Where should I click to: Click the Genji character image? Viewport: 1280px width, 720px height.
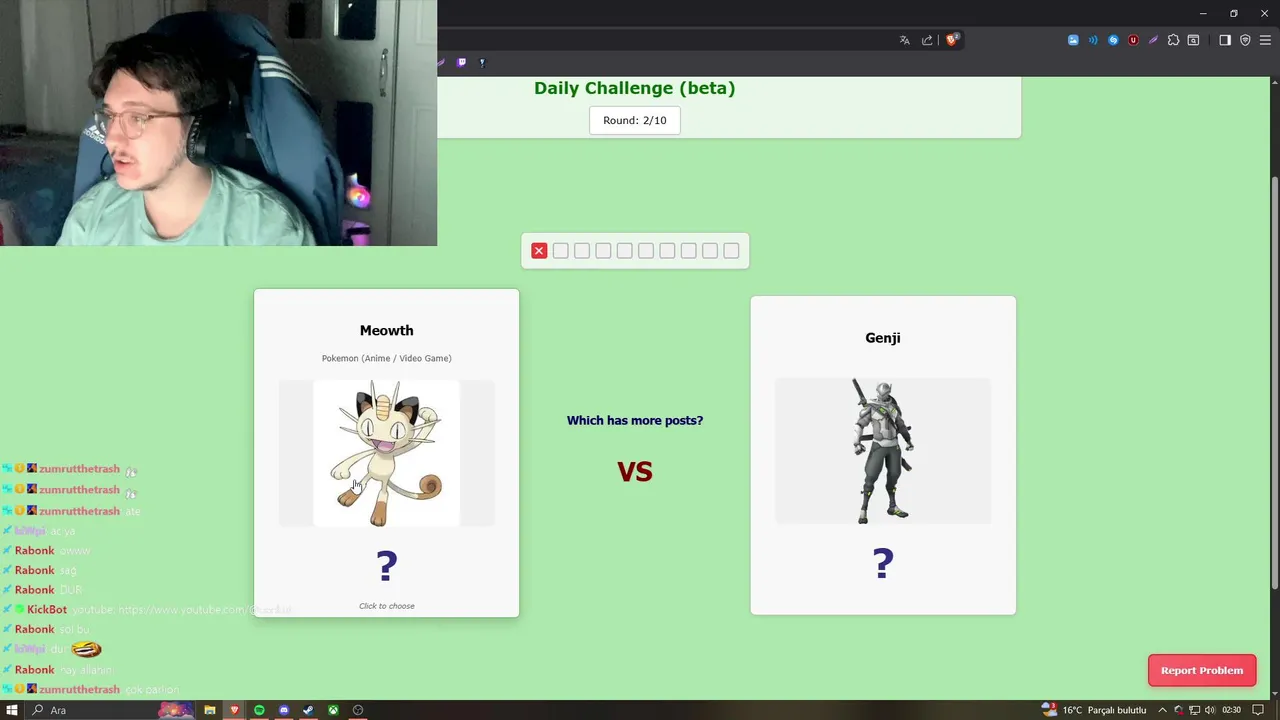[x=883, y=451]
